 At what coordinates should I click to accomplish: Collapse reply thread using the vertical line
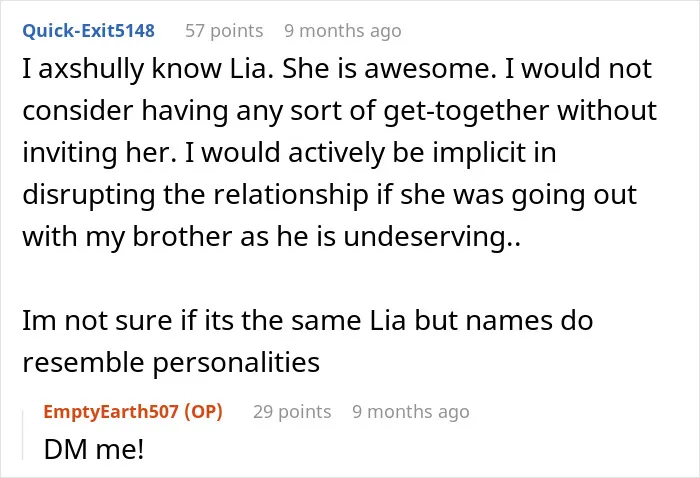coord(23,435)
